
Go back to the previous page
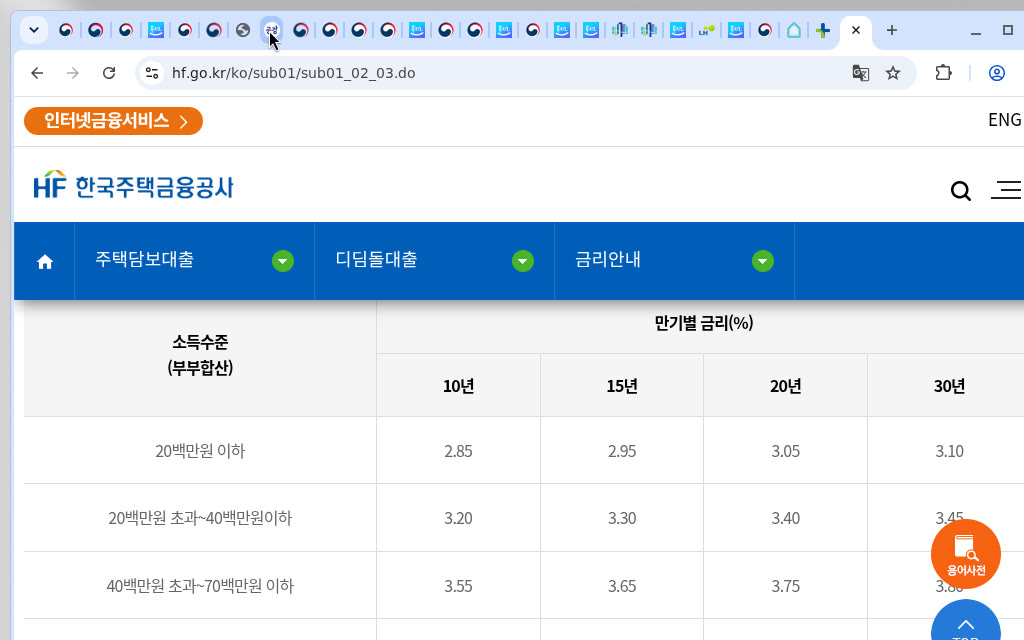[37, 73]
